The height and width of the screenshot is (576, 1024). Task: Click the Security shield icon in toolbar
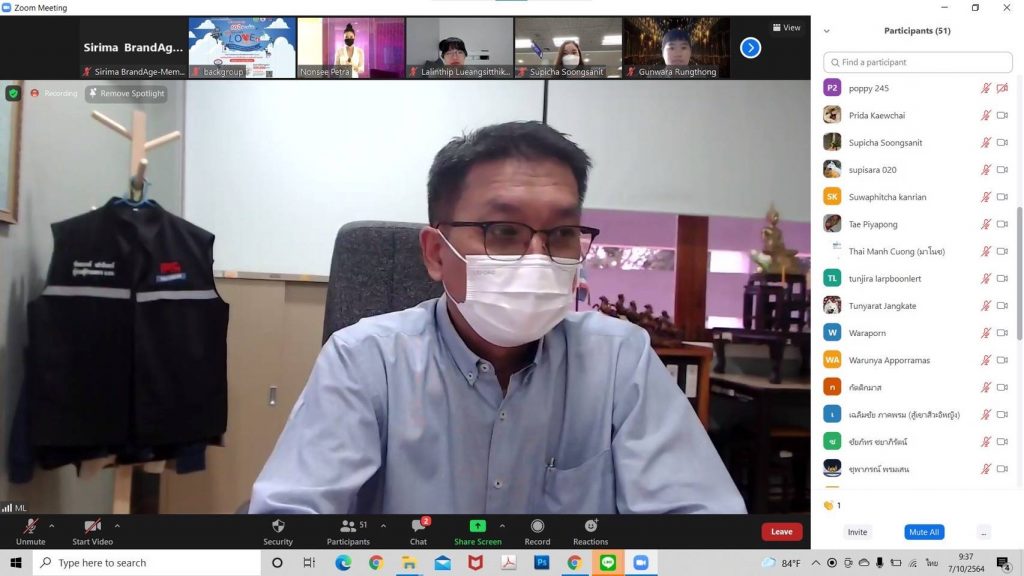coord(278,526)
